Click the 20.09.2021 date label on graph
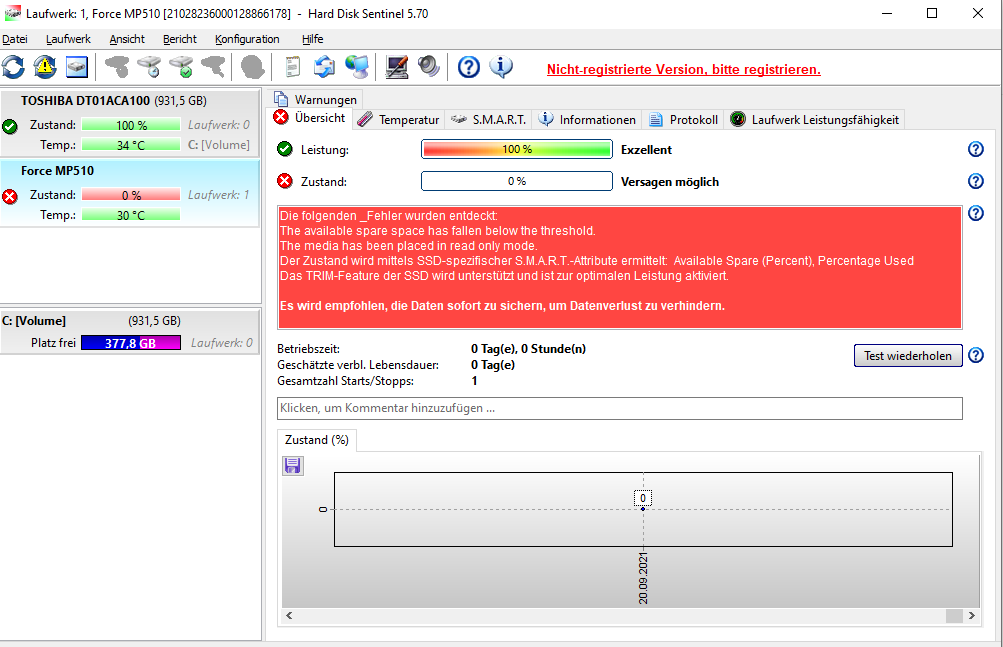This screenshot has width=1003, height=647. pyautogui.click(x=643, y=578)
